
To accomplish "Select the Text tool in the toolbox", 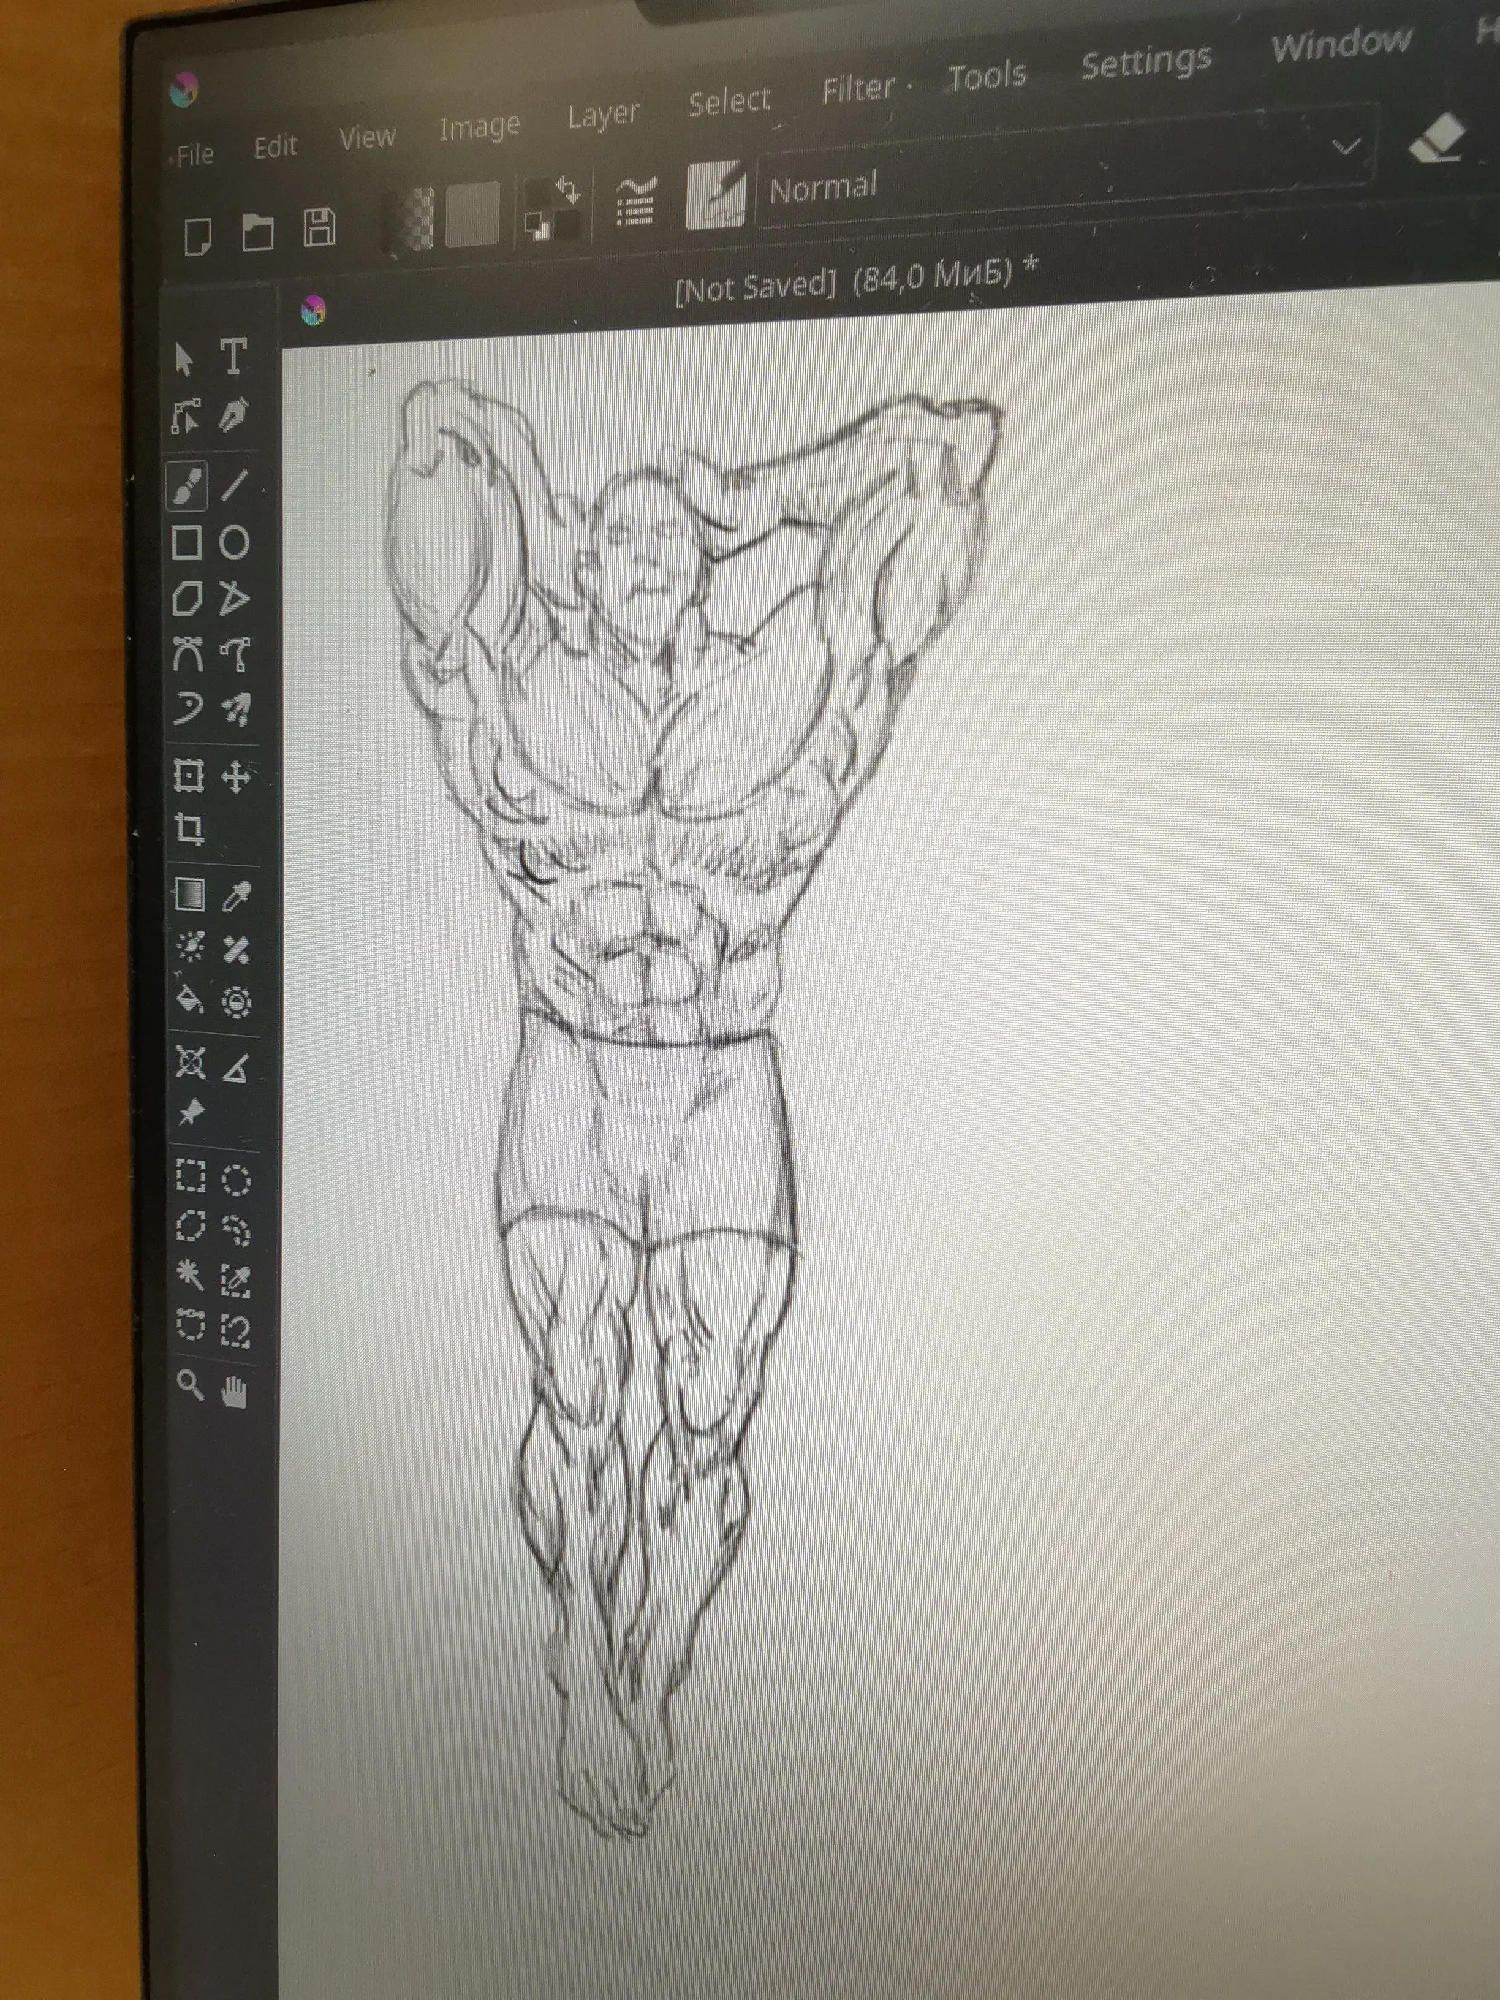I will pos(234,357).
